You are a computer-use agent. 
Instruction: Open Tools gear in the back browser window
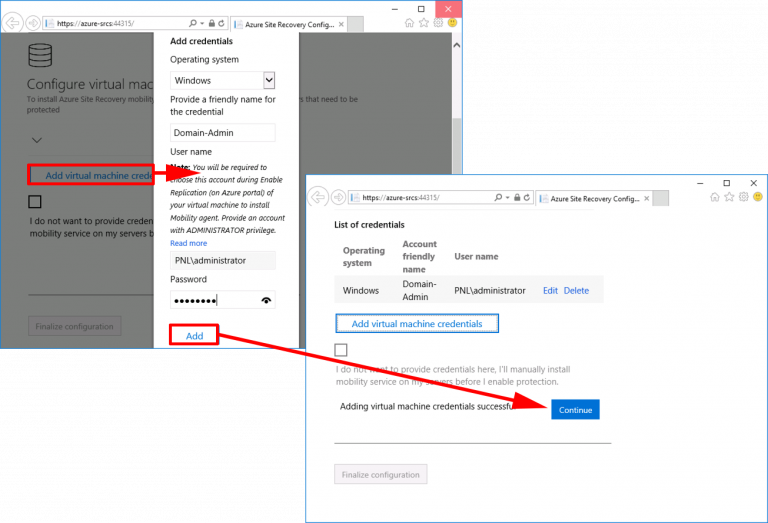pyautogui.click(x=438, y=23)
